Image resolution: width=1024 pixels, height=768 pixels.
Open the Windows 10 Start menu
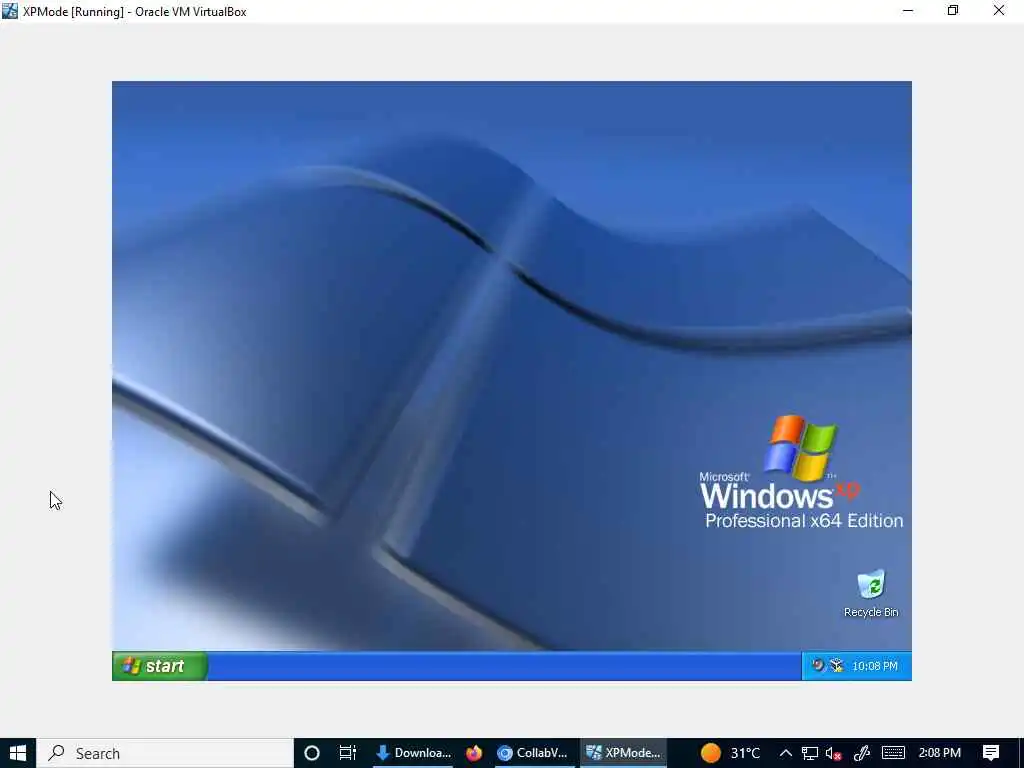[18, 753]
